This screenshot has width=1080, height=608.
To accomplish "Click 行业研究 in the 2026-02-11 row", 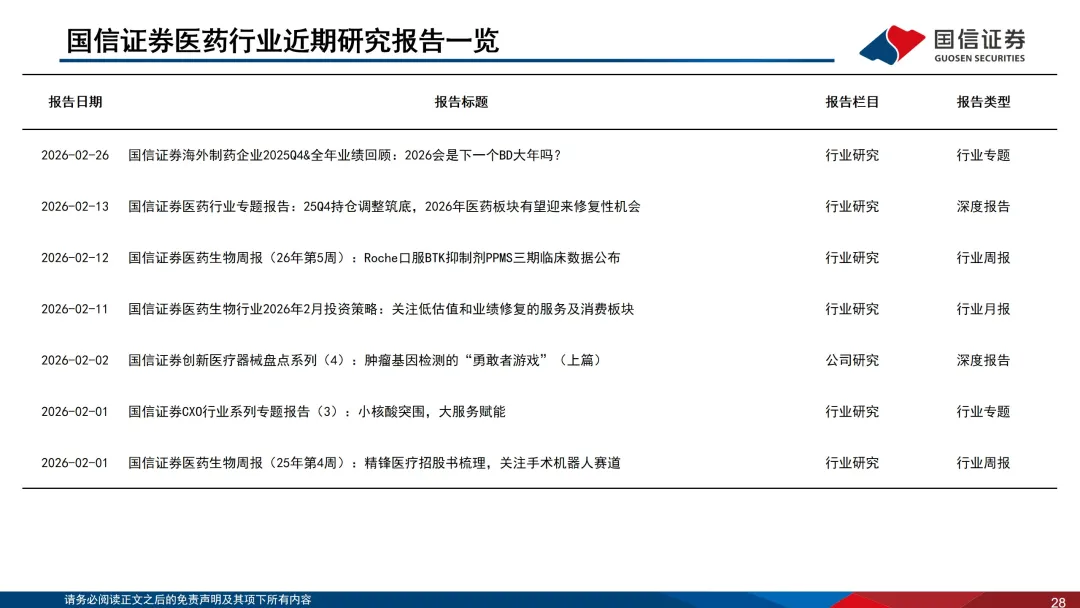I will point(852,309).
